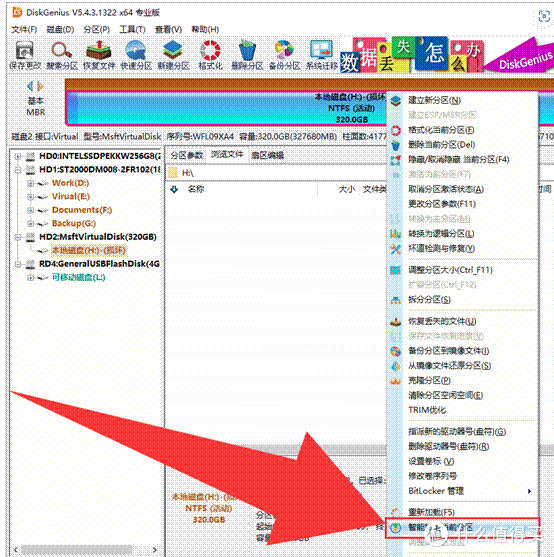This screenshot has height=557, width=554.
Task: Open the 工具(T) menu
Action: tap(132, 29)
